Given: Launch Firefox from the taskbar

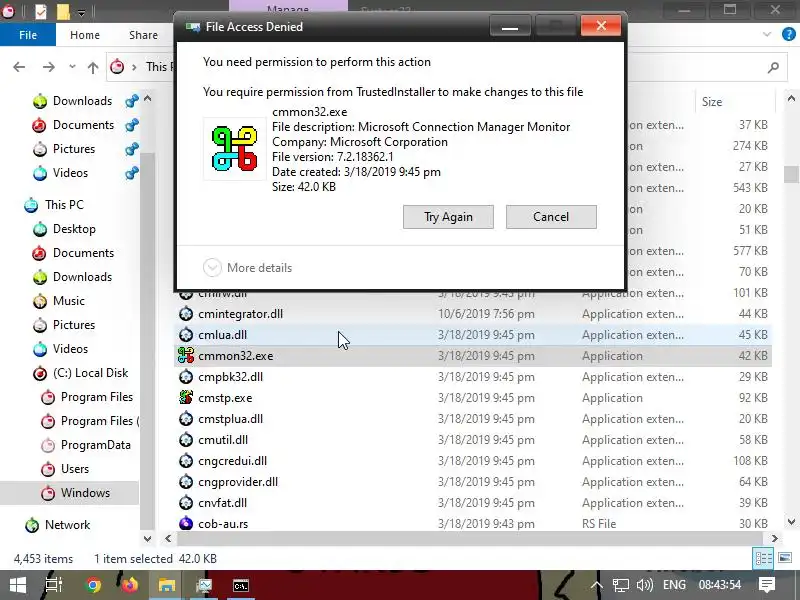Looking at the screenshot, I should [130, 585].
